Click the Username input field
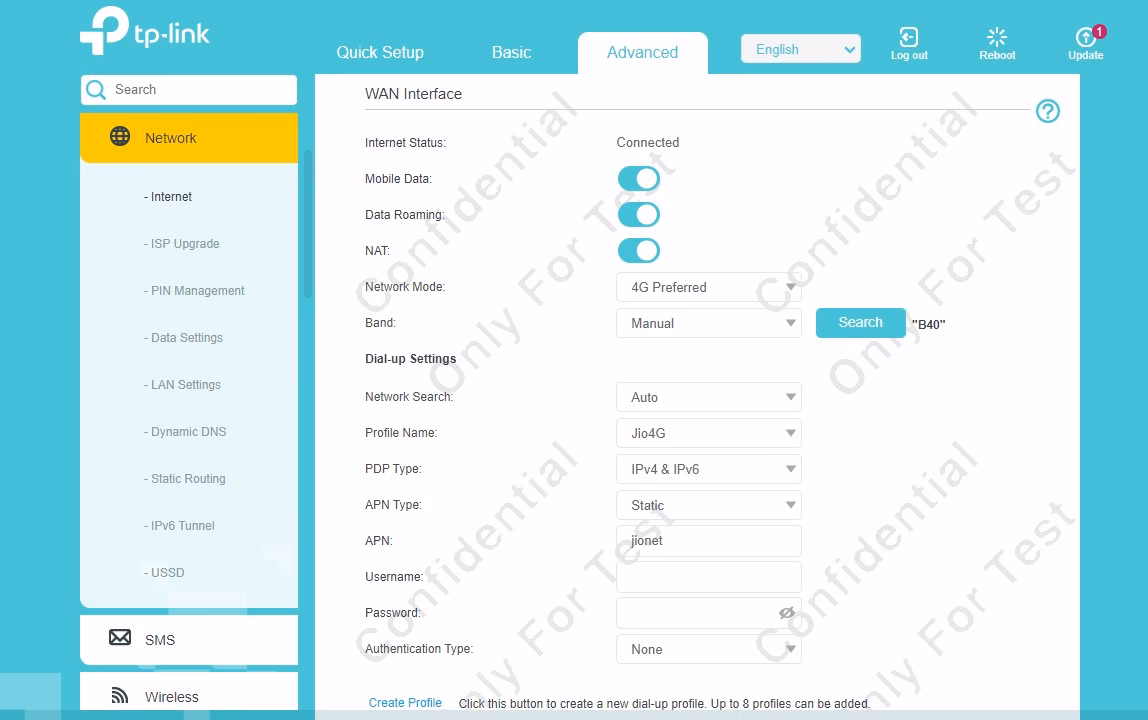The width and height of the screenshot is (1148, 720). tap(709, 576)
